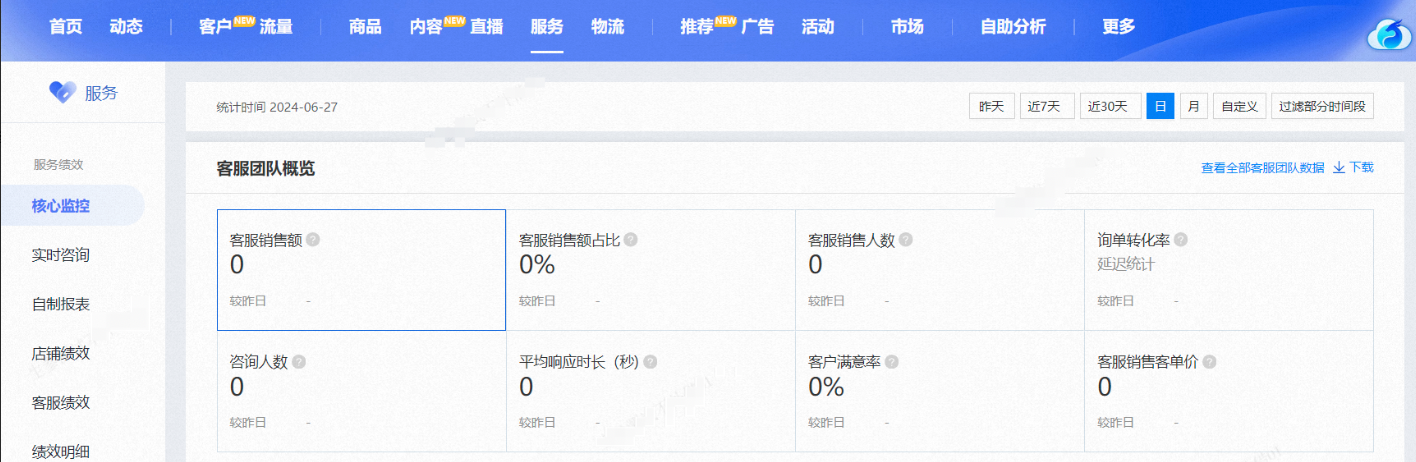Open help icon next to 客服销售人数

[905, 240]
